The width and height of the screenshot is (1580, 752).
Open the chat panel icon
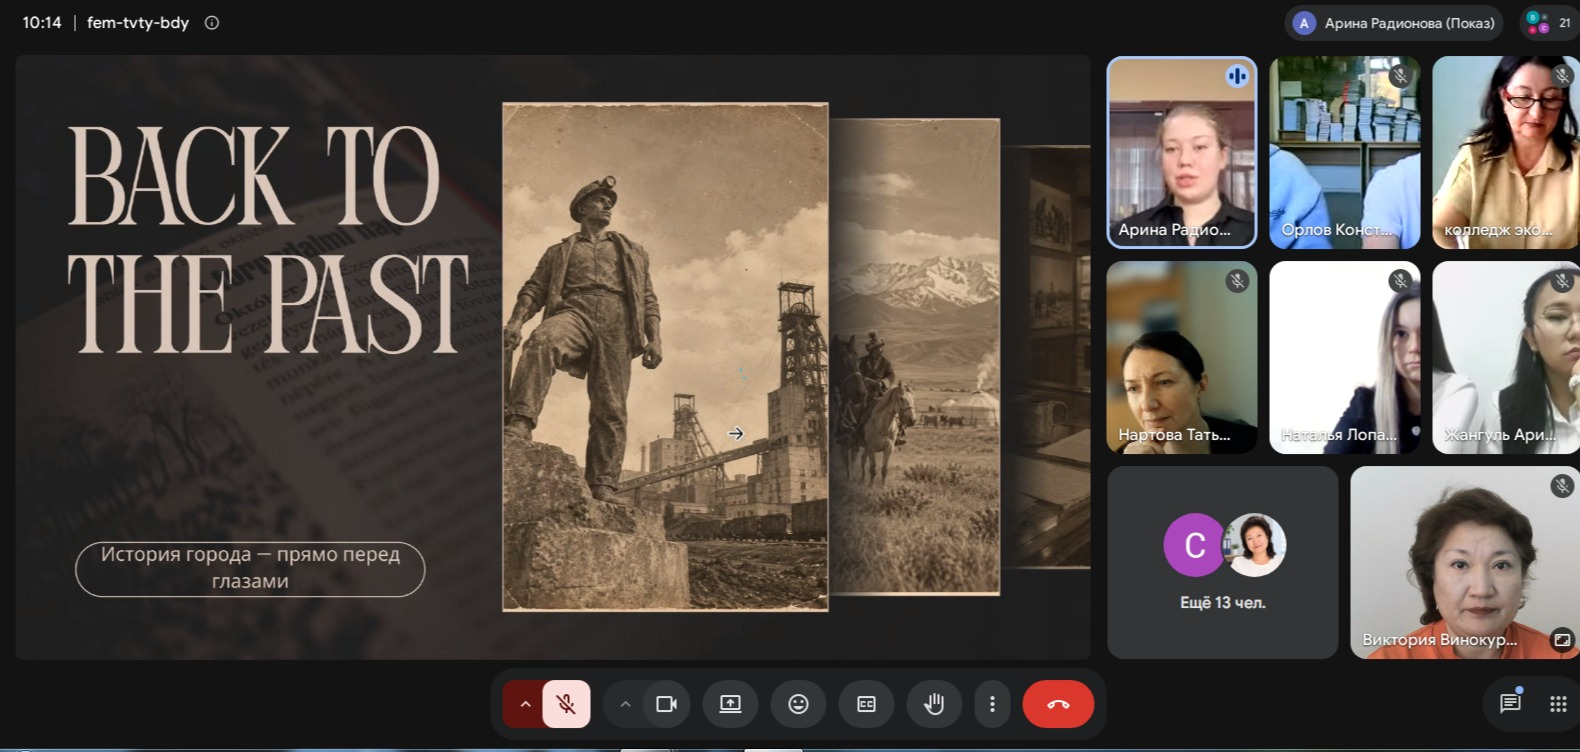(x=1510, y=703)
